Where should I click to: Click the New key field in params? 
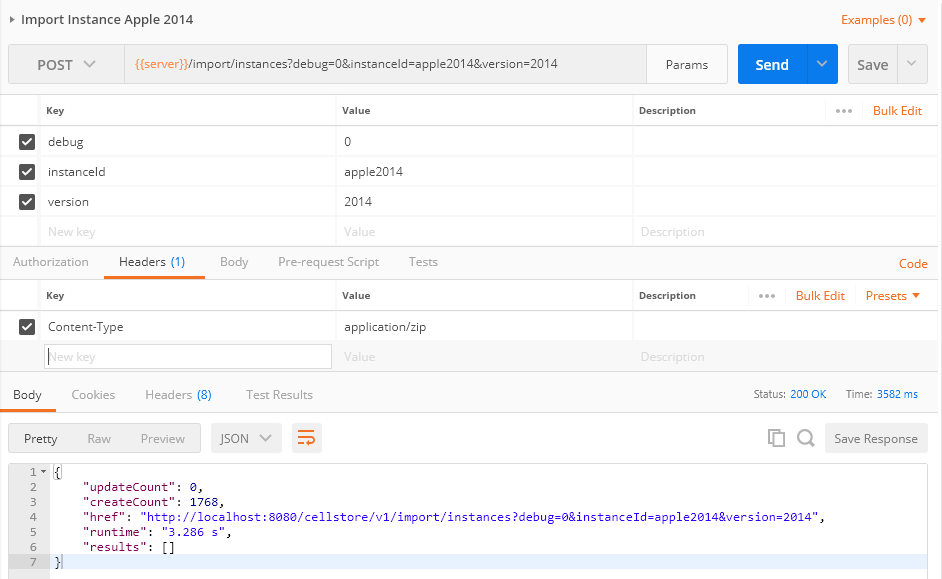[188, 232]
